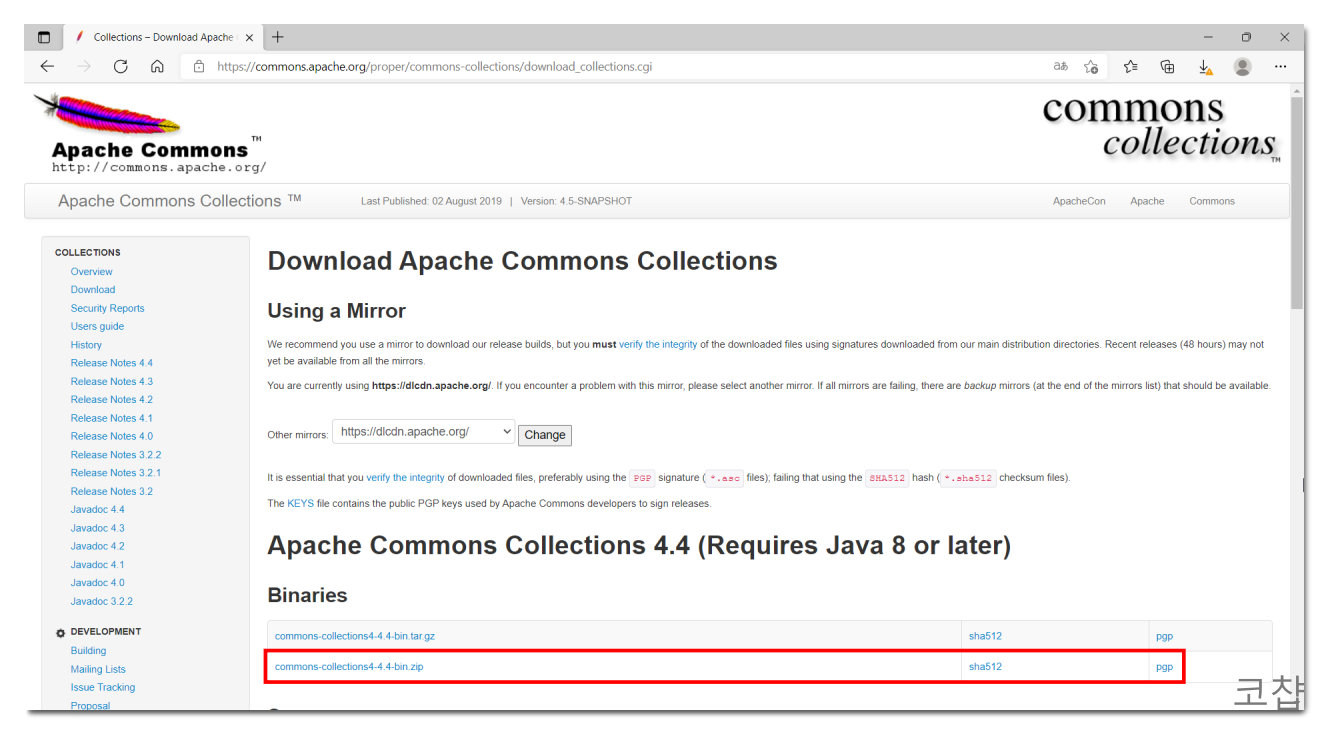Click the browser Back arrow
The height and width of the screenshot is (734, 1328).
tap(47, 66)
